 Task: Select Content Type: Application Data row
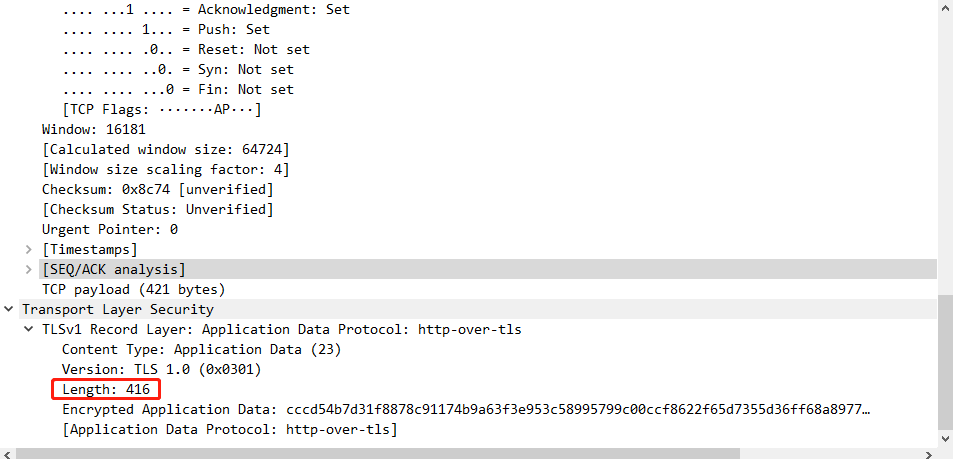[200, 349]
